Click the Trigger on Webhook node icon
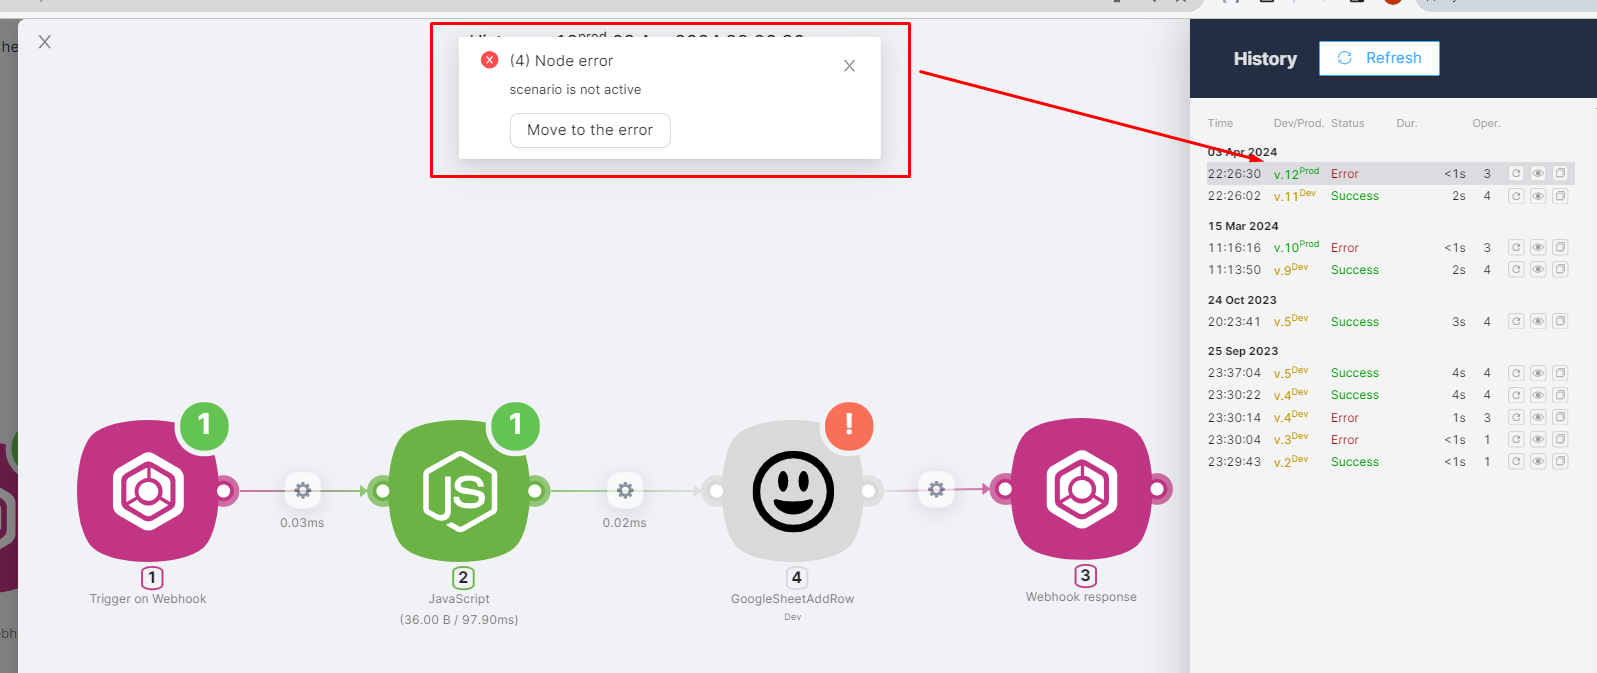1597x673 pixels. [x=148, y=490]
